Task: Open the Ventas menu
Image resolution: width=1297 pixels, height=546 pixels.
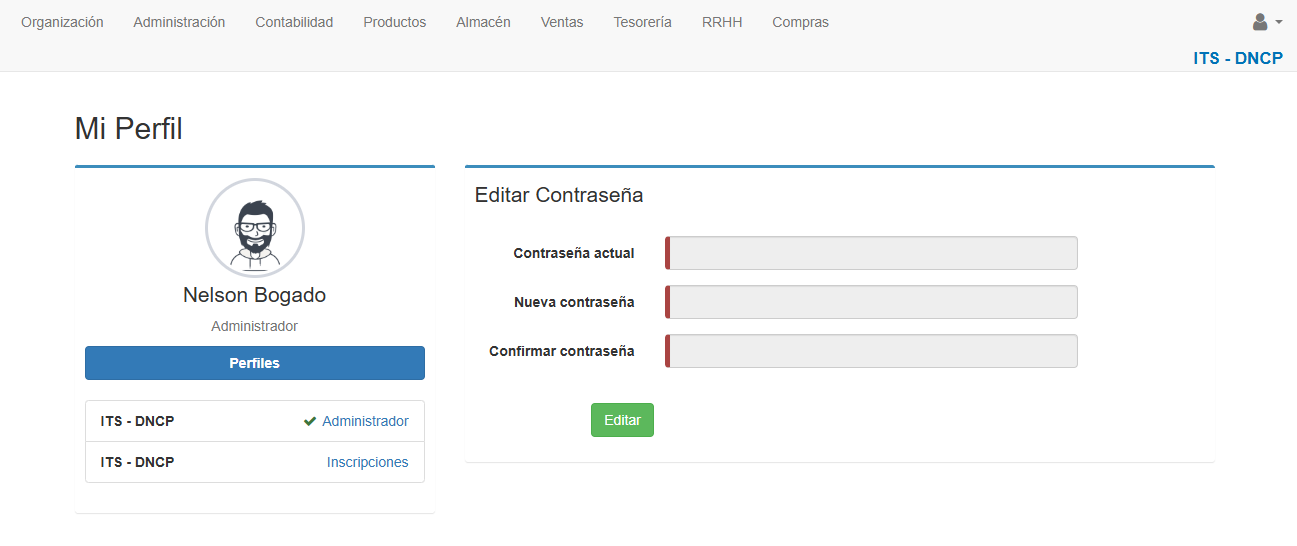Action: (562, 22)
